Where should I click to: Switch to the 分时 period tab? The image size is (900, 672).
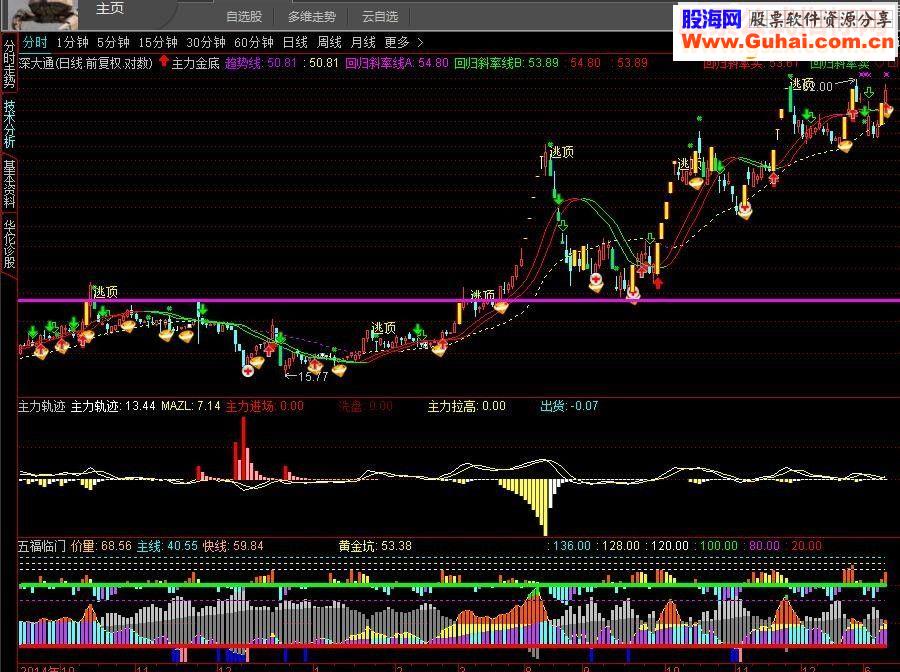click(35, 42)
